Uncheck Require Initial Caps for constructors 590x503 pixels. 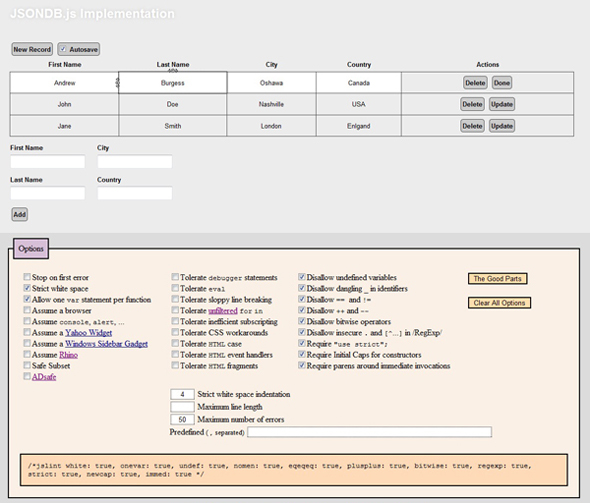tap(302, 354)
